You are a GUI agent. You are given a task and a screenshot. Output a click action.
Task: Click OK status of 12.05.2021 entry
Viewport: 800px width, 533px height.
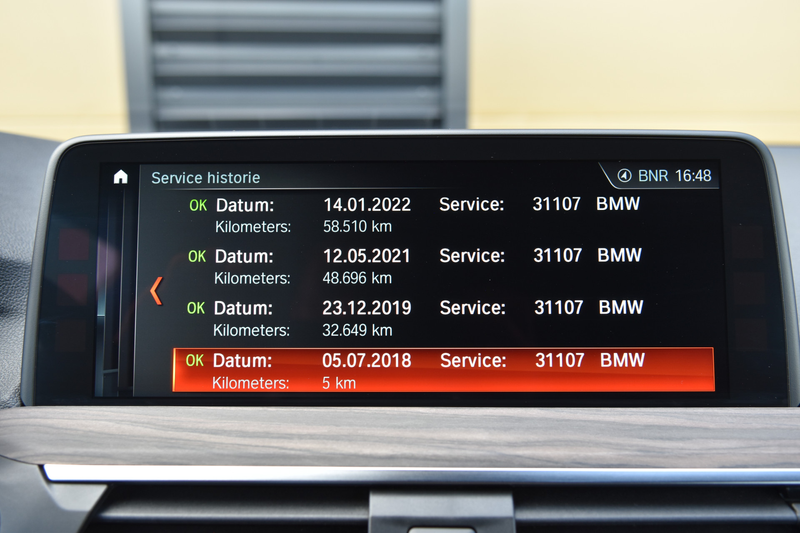coord(197,256)
